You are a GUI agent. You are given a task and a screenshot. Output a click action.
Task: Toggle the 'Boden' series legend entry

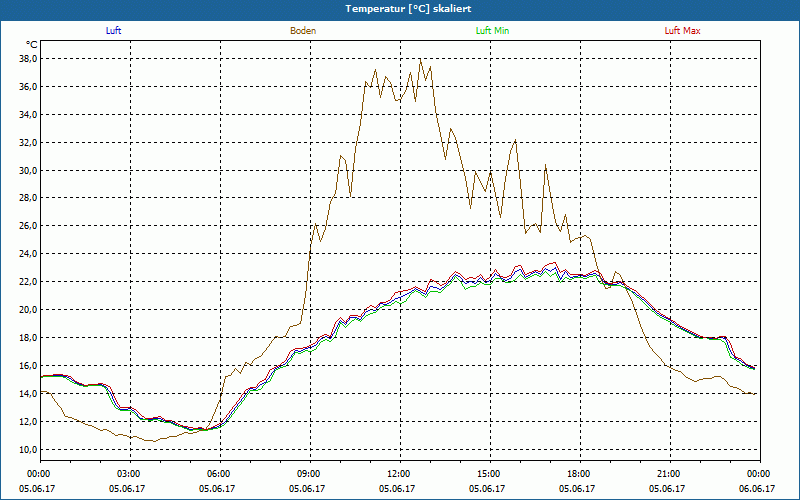(303, 31)
